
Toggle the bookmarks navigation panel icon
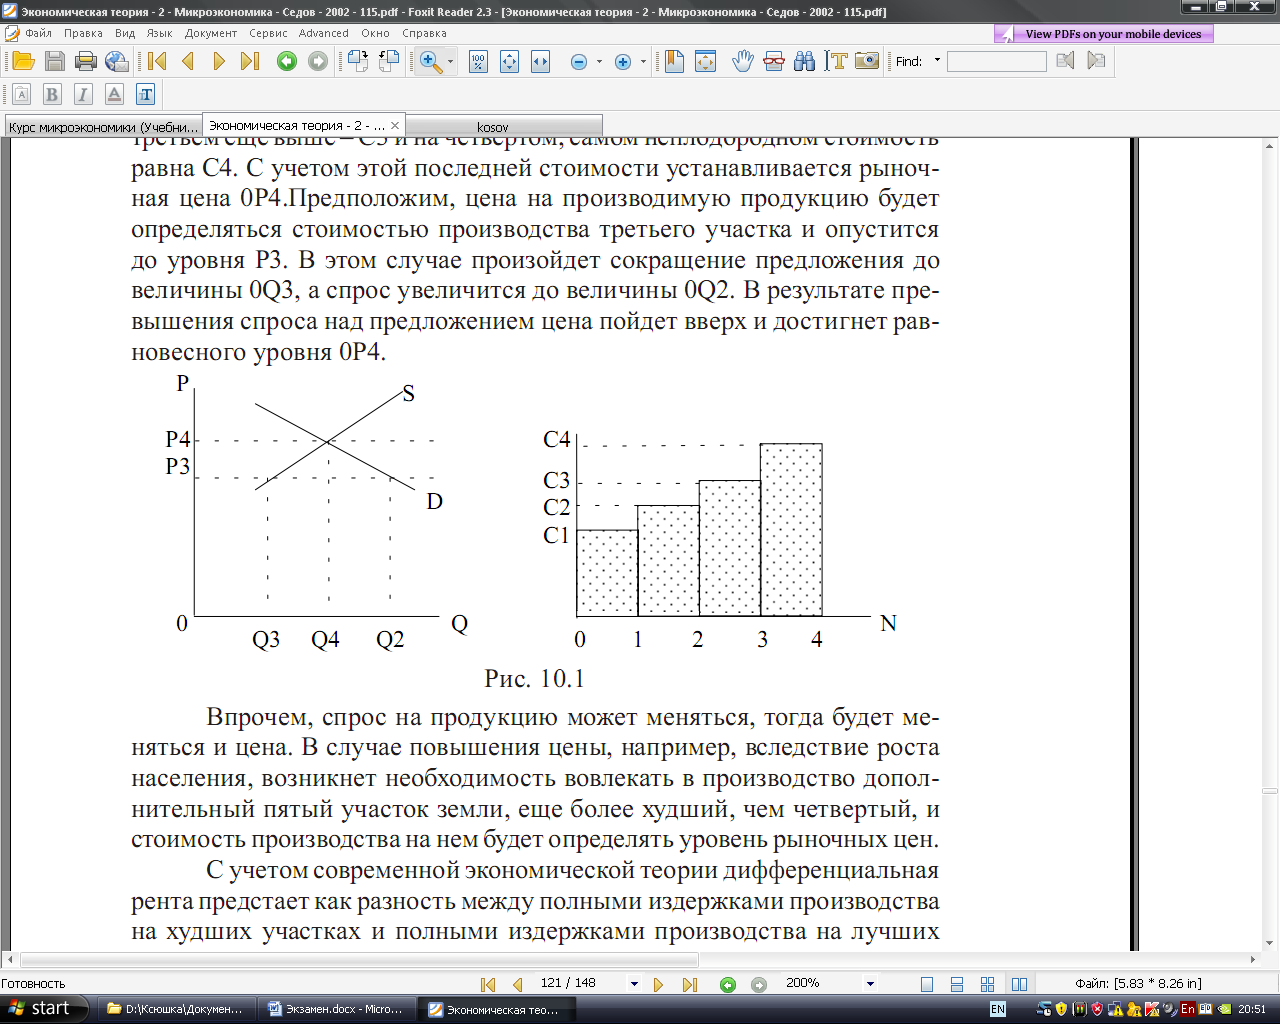[x=674, y=61]
